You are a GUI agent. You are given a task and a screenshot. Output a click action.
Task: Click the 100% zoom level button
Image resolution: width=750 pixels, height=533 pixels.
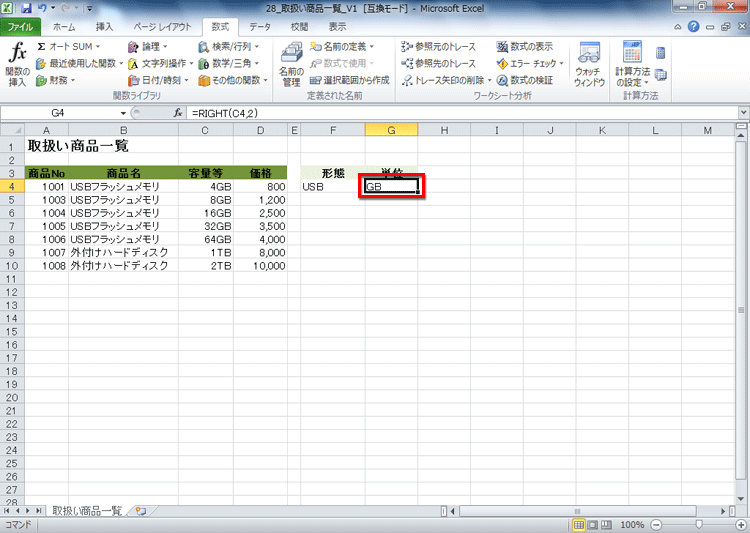[631, 525]
